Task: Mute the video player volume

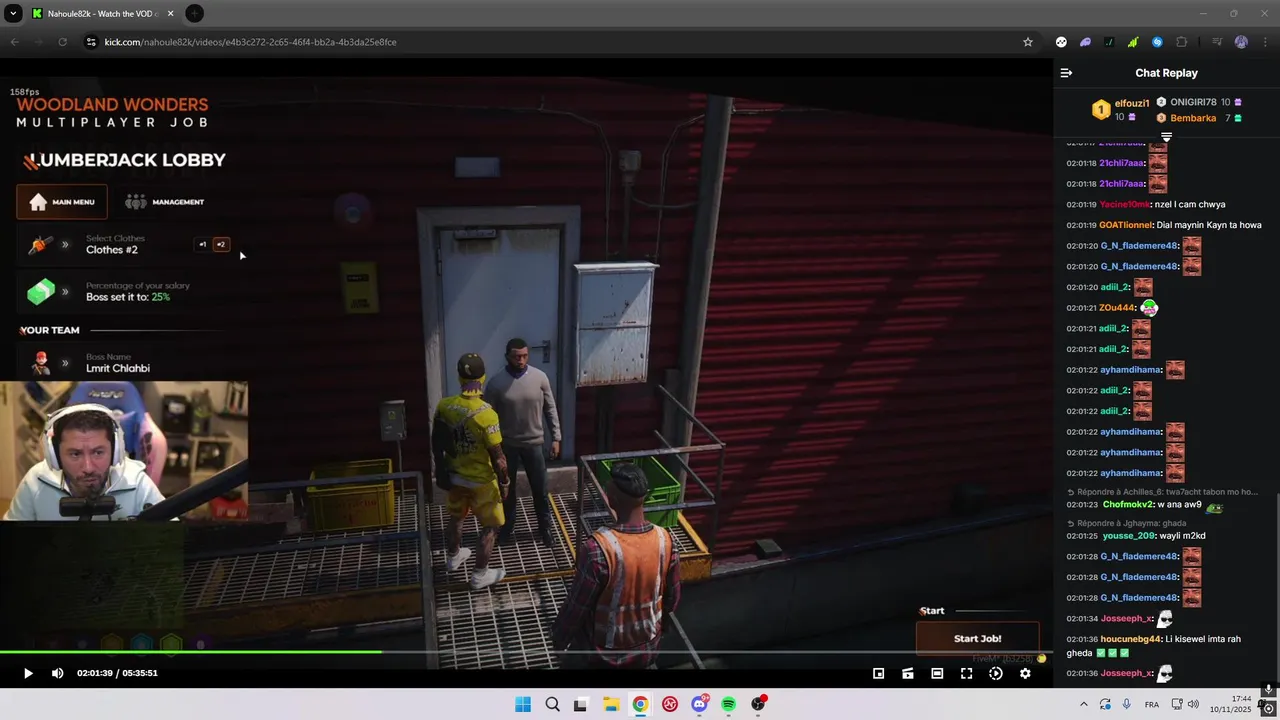Action: tap(57, 673)
